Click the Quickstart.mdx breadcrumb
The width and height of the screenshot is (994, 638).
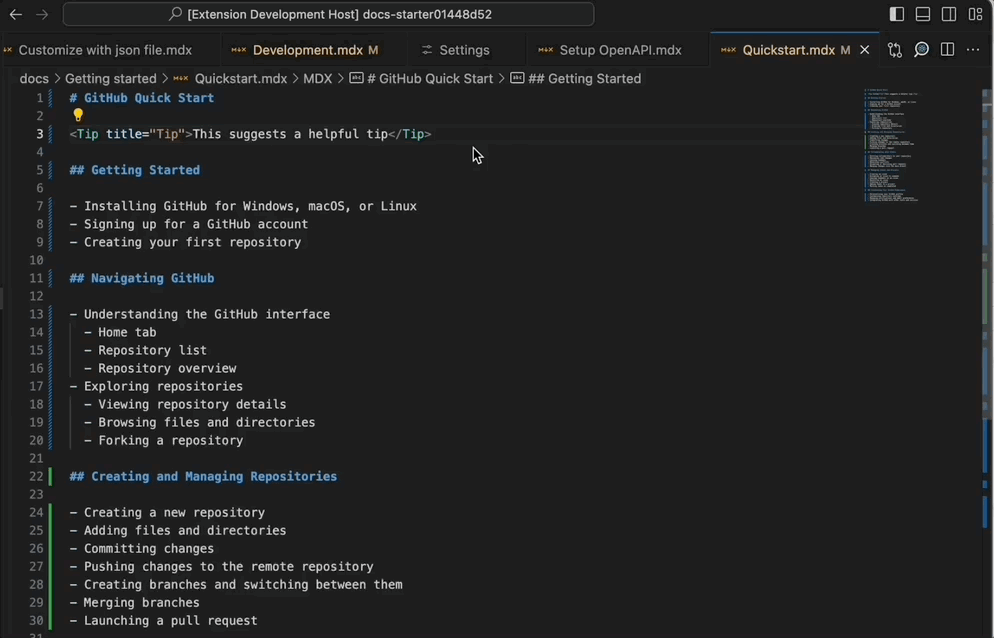pyautogui.click(x=240, y=79)
